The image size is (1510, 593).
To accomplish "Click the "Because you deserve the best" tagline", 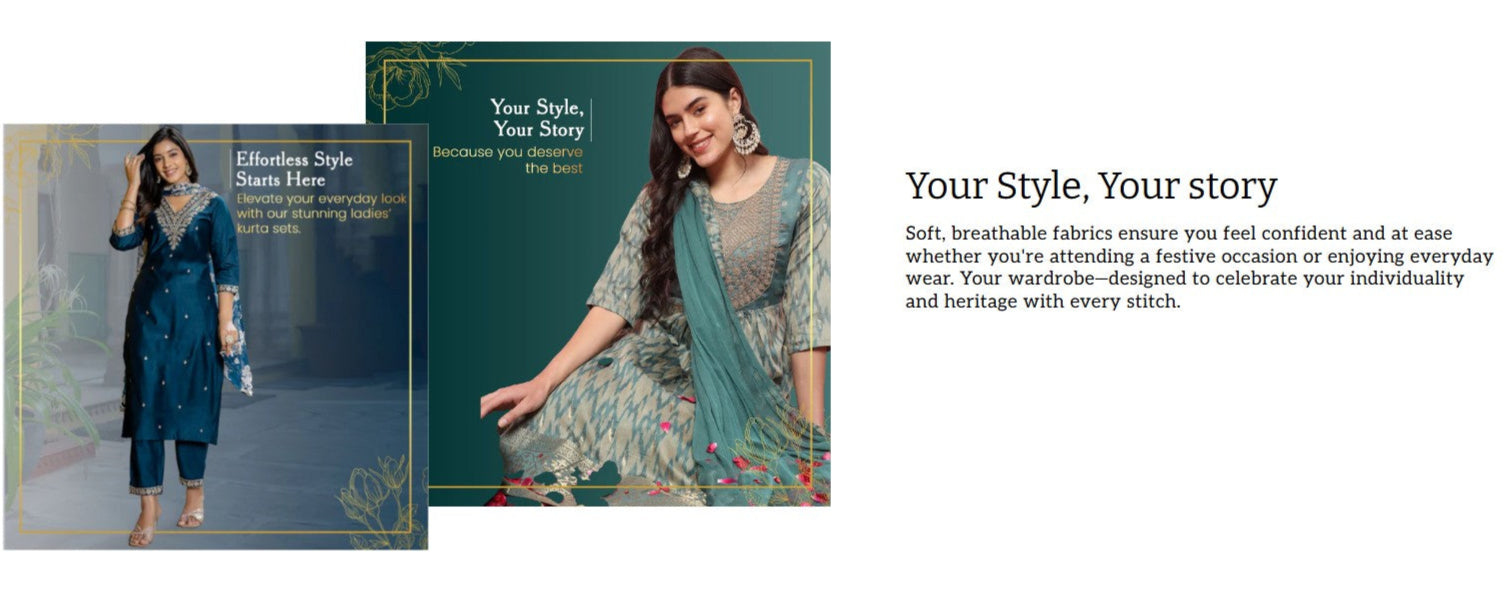I will (x=508, y=160).
